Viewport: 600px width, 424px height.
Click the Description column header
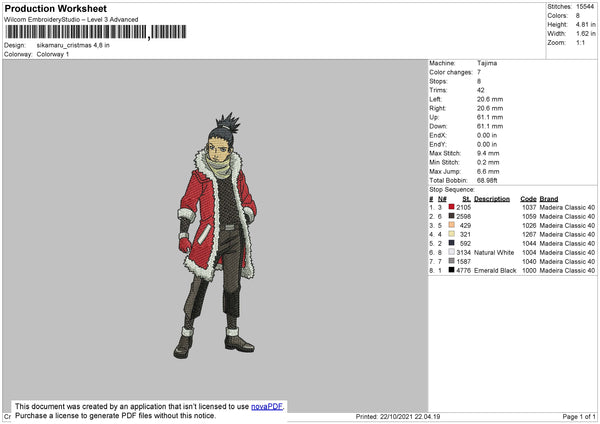tap(492, 199)
